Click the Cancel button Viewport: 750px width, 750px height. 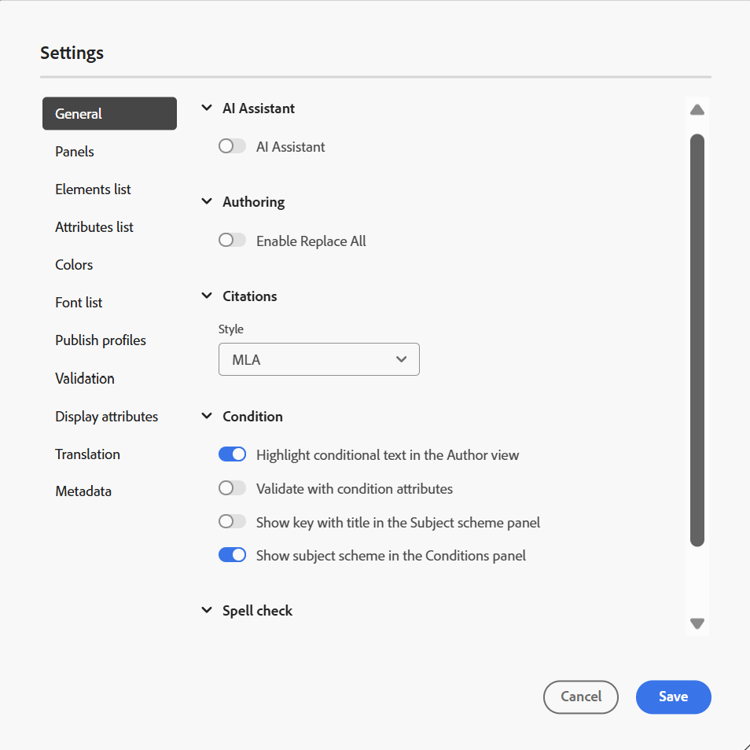point(581,697)
